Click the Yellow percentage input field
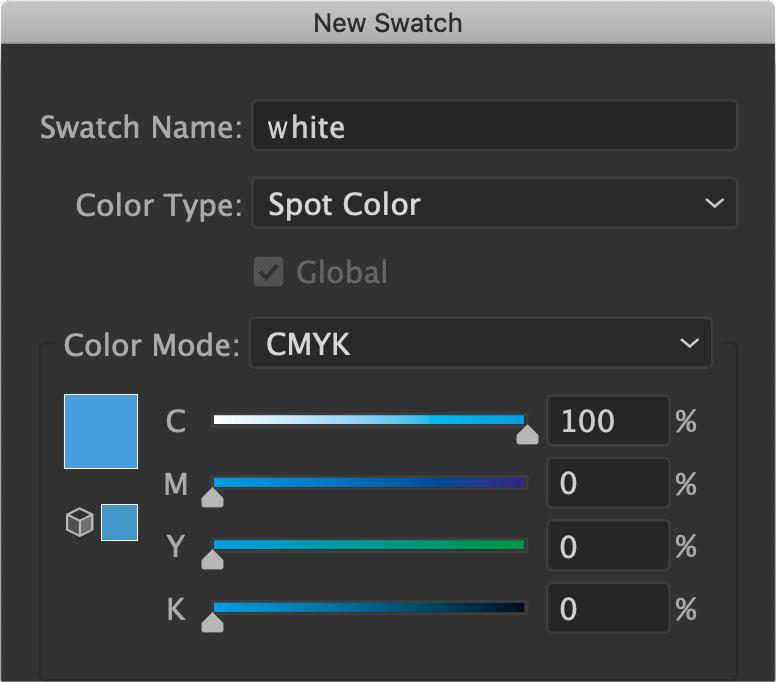Image resolution: width=776 pixels, height=682 pixels. coord(607,546)
